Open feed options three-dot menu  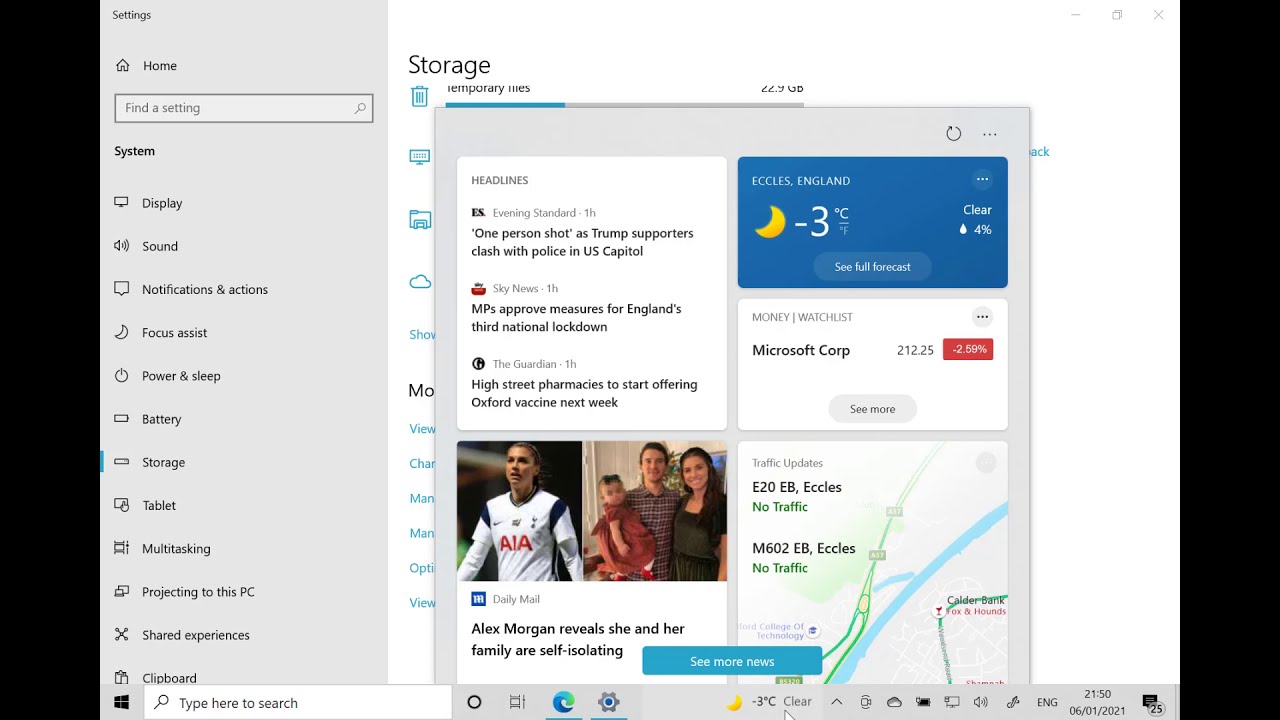click(989, 134)
